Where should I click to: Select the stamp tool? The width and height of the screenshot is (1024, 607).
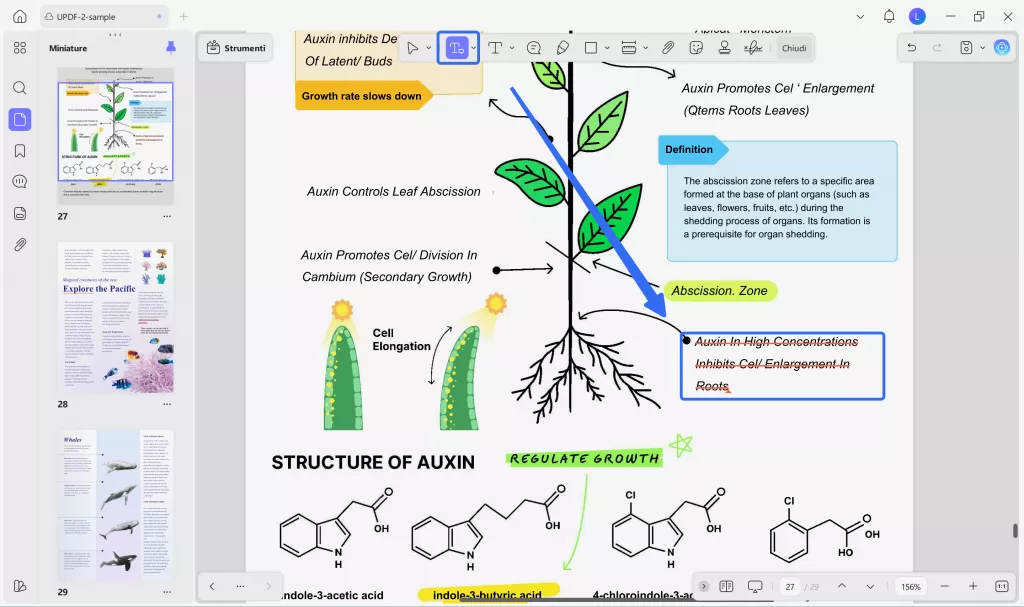pos(724,48)
